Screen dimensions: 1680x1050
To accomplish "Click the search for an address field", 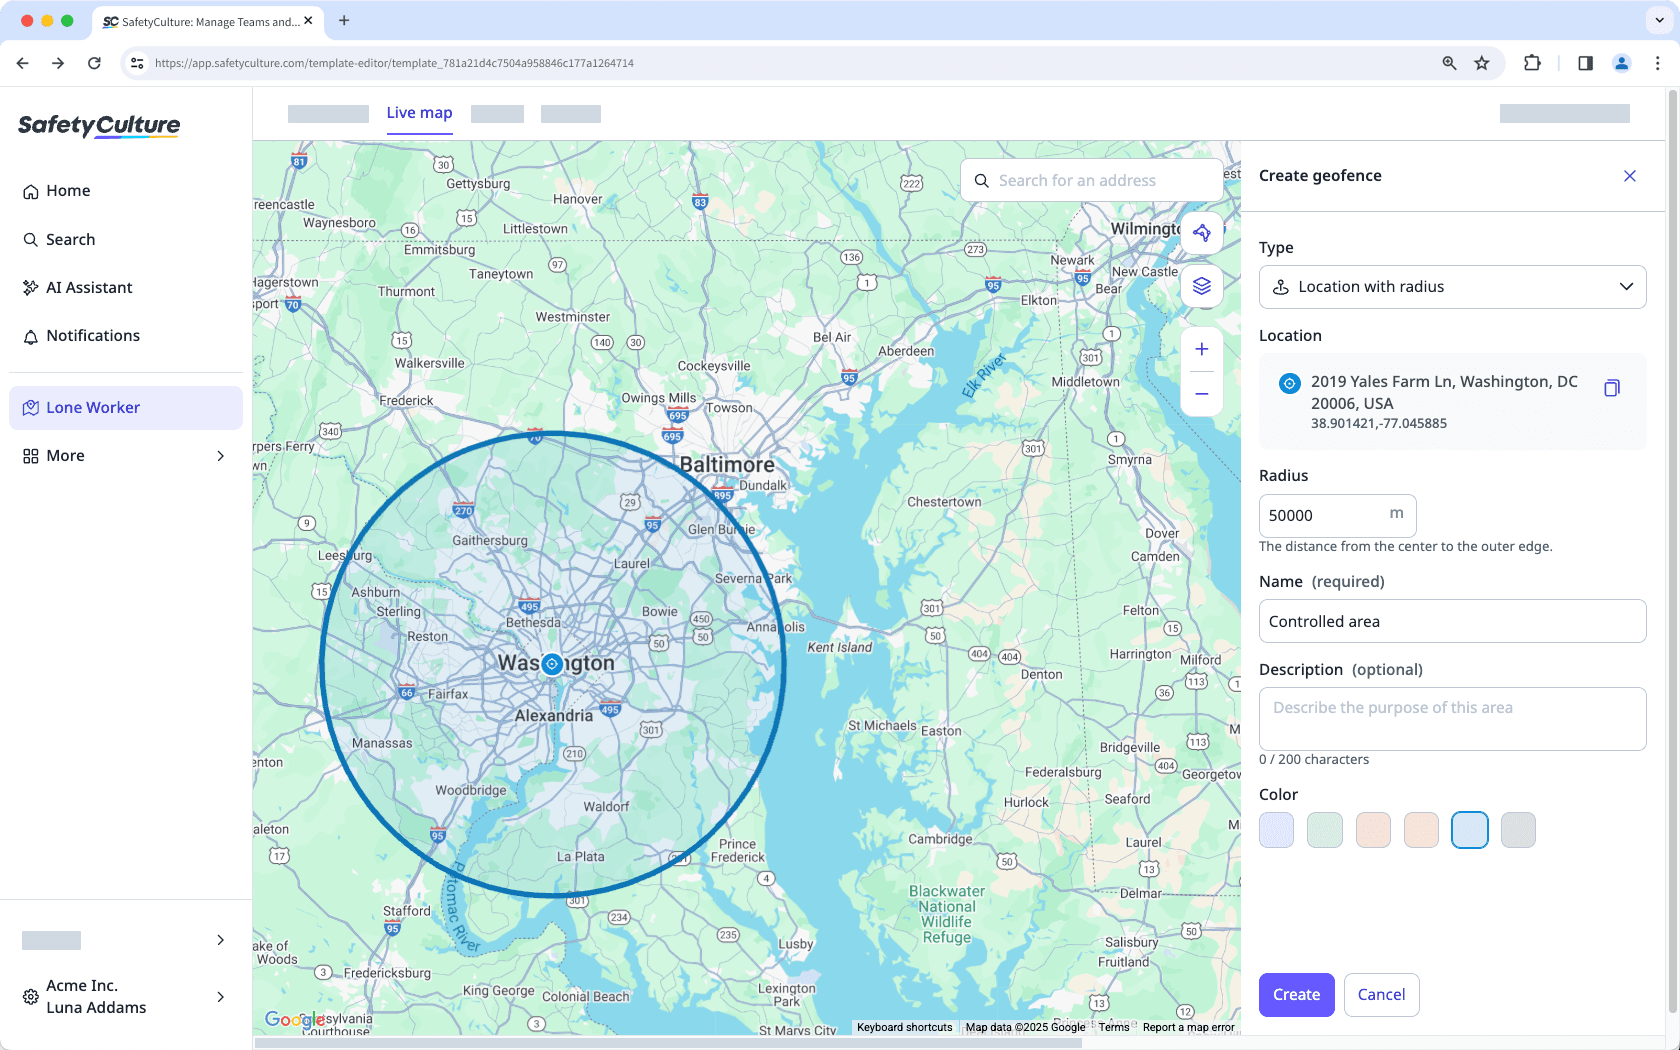I will click(1090, 180).
